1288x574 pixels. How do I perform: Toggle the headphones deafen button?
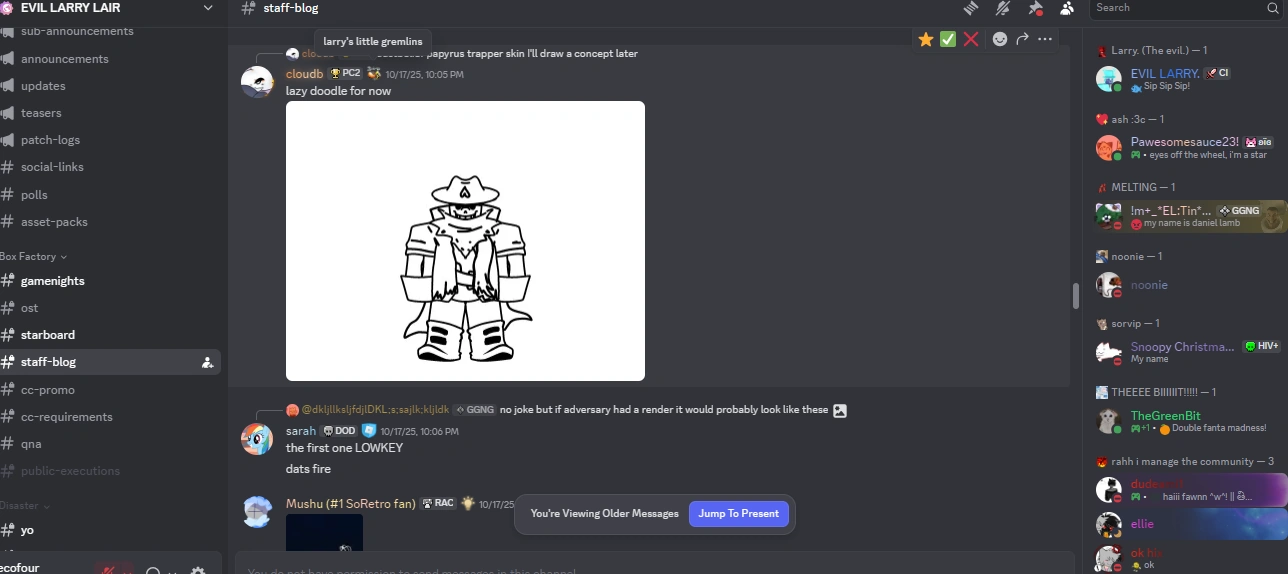pyautogui.click(x=153, y=571)
